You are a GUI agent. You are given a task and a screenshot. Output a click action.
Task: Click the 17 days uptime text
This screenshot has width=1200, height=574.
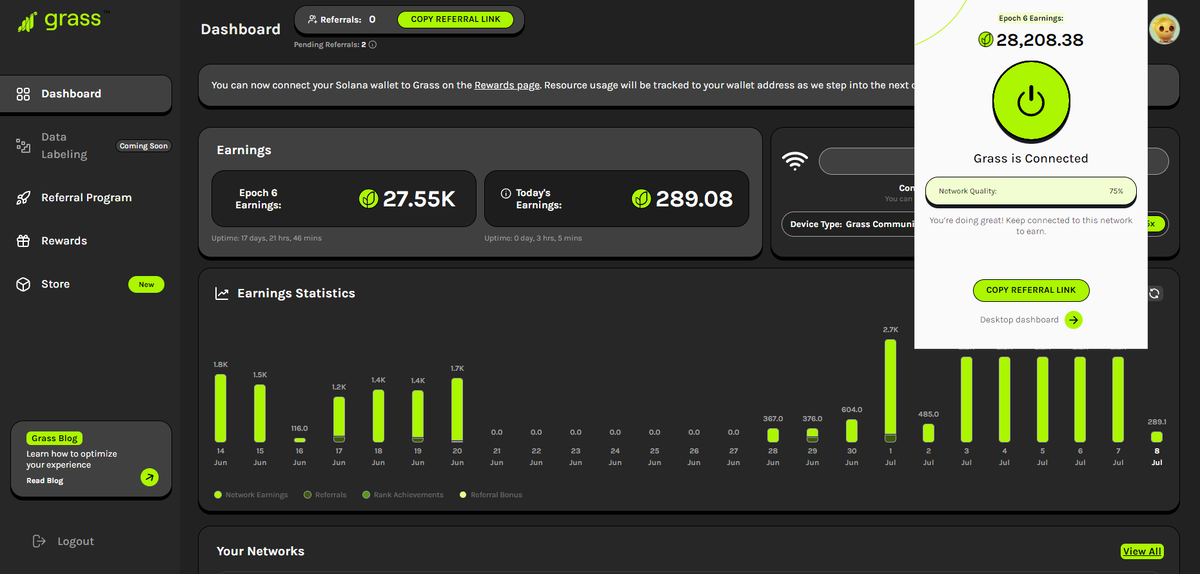267,238
